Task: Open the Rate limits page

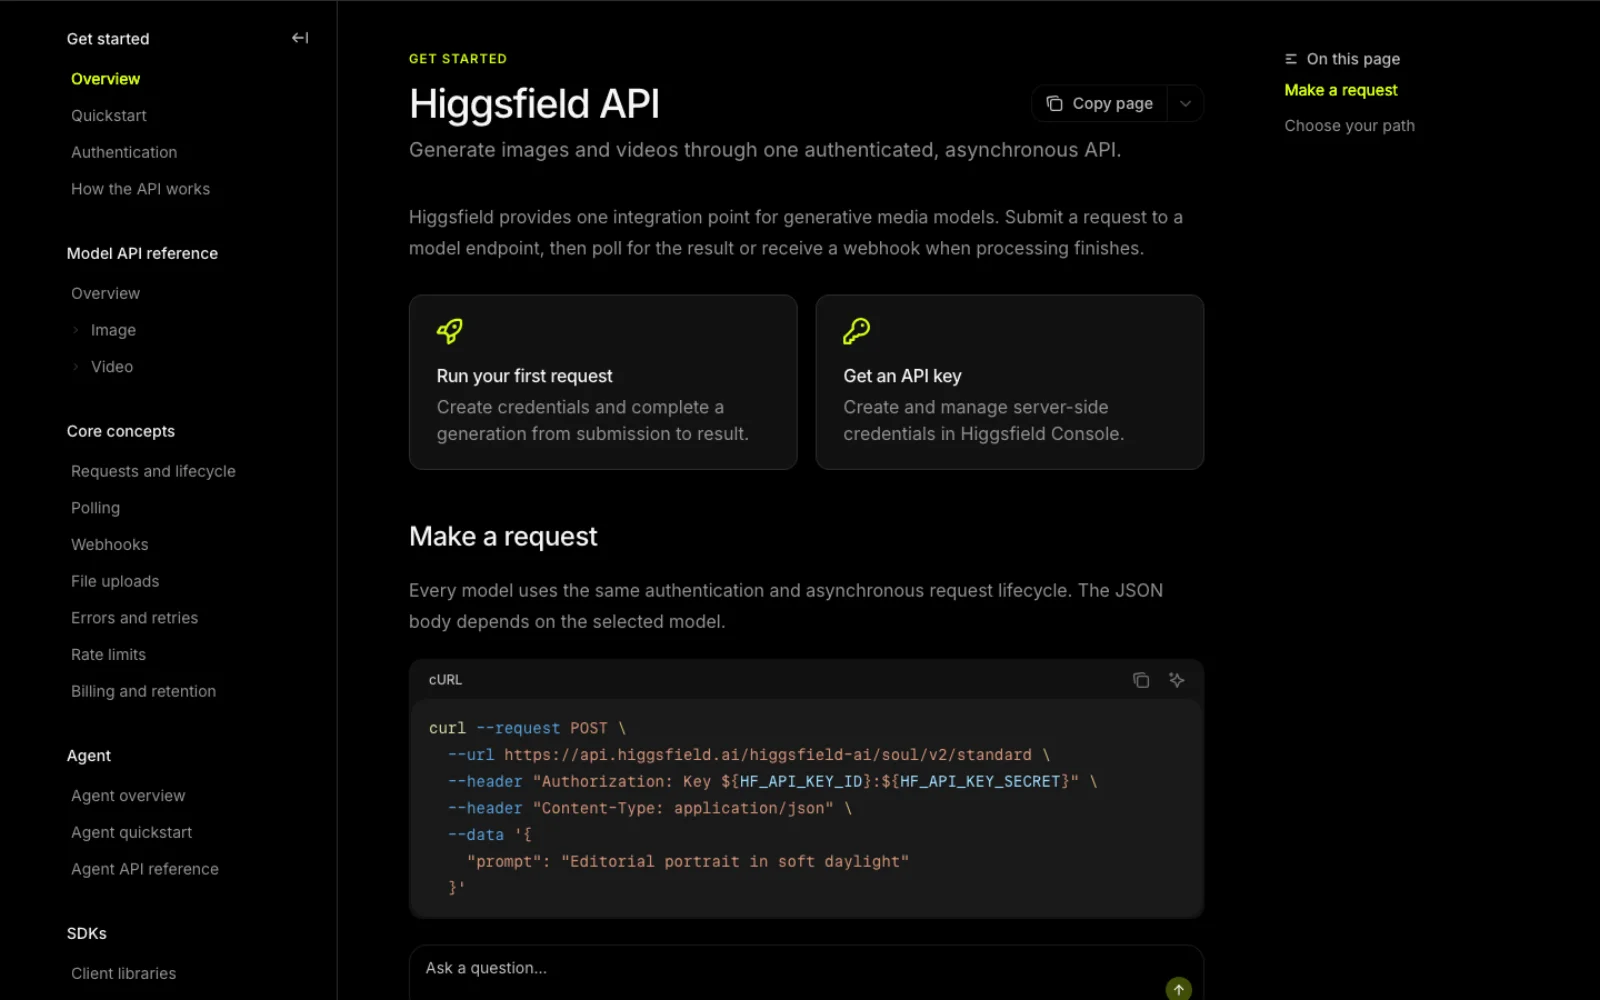Action: click(x=109, y=655)
